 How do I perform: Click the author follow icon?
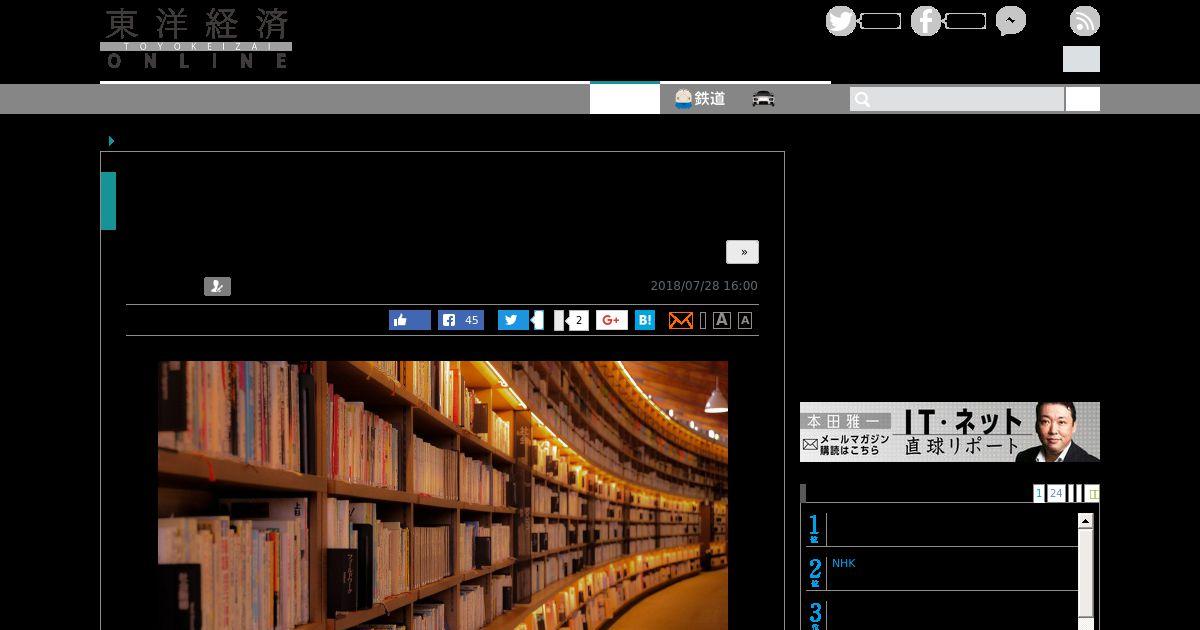pos(217,287)
